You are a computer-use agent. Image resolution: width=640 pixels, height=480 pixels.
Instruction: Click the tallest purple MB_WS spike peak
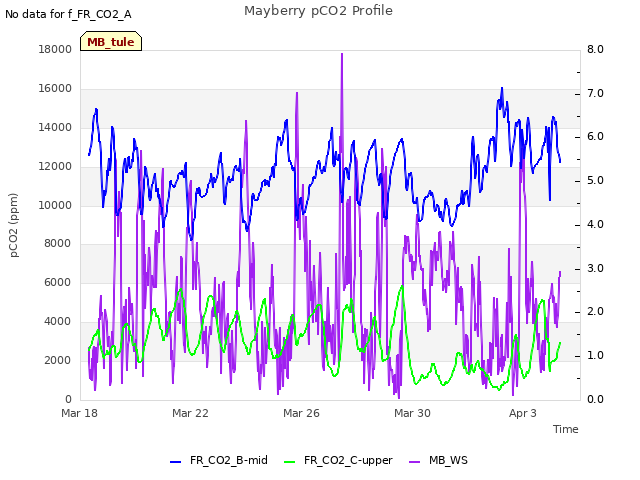tap(342, 53)
